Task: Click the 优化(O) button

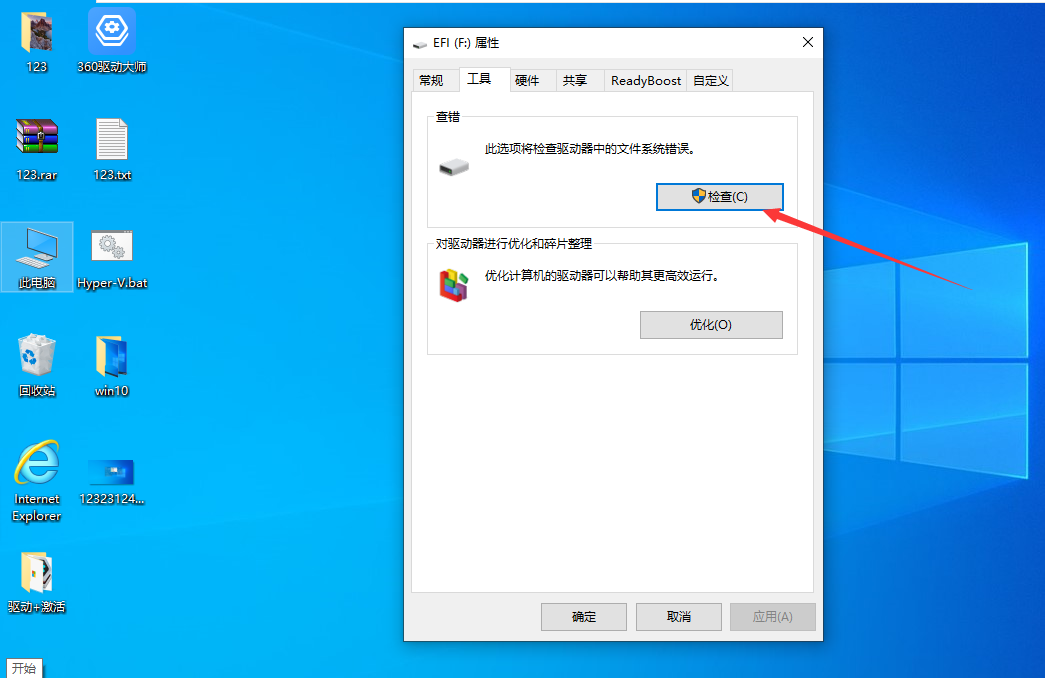Action: point(711,325)
